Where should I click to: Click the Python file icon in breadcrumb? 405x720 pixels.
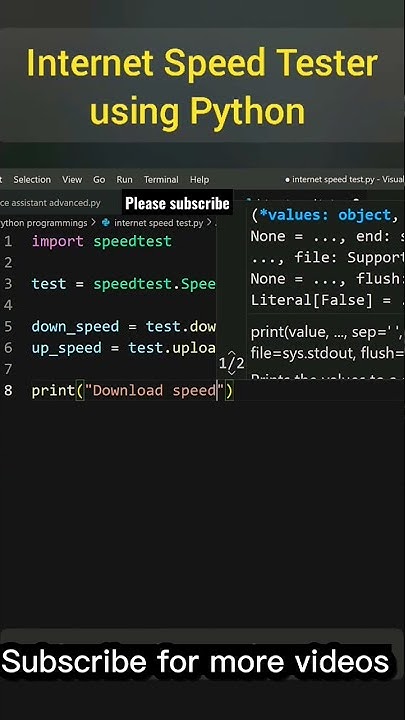click(x=106, y=223)
